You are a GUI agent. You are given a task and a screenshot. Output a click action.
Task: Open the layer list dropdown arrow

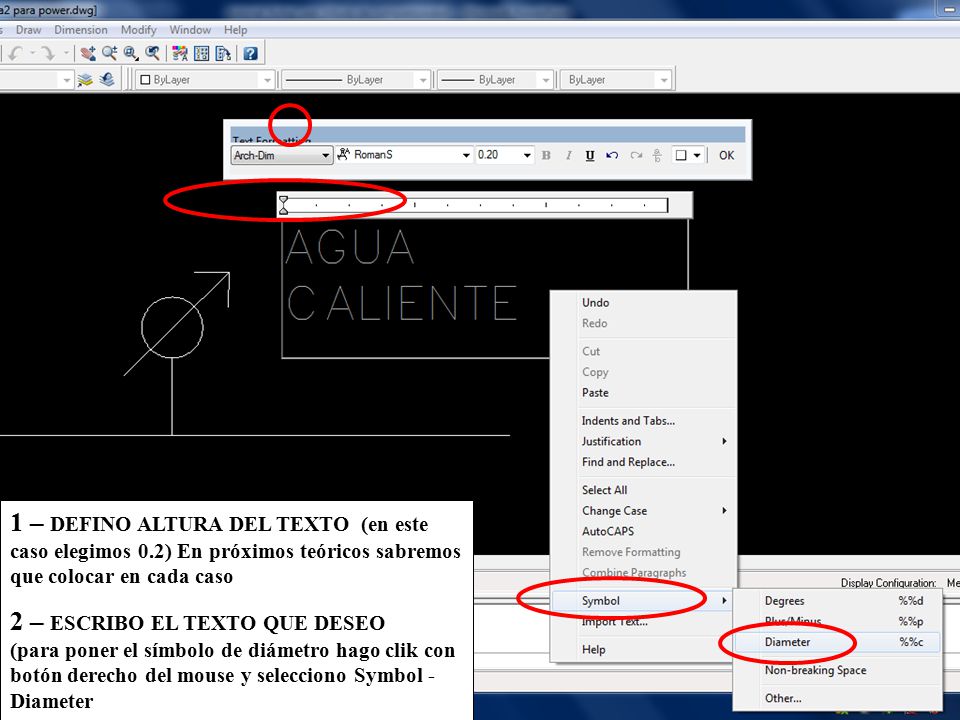pyautogui.click(x=67, y=80)
